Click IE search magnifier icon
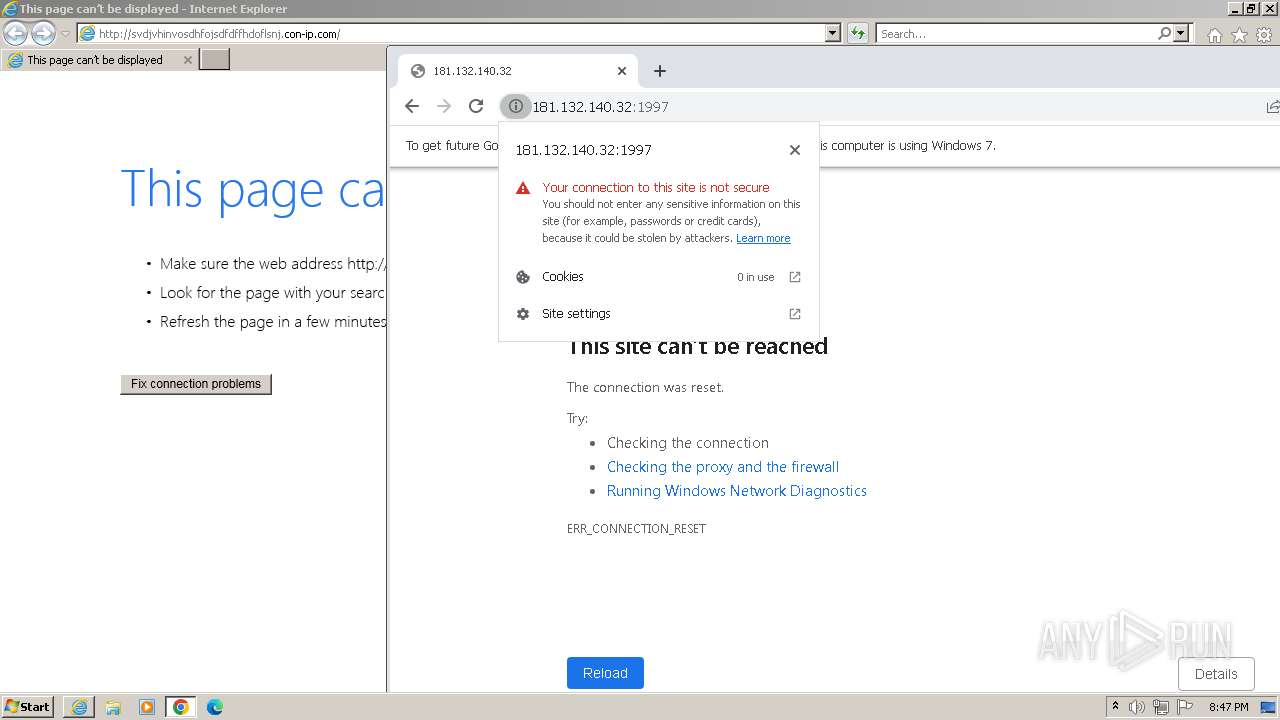 tap(1164, 33)
